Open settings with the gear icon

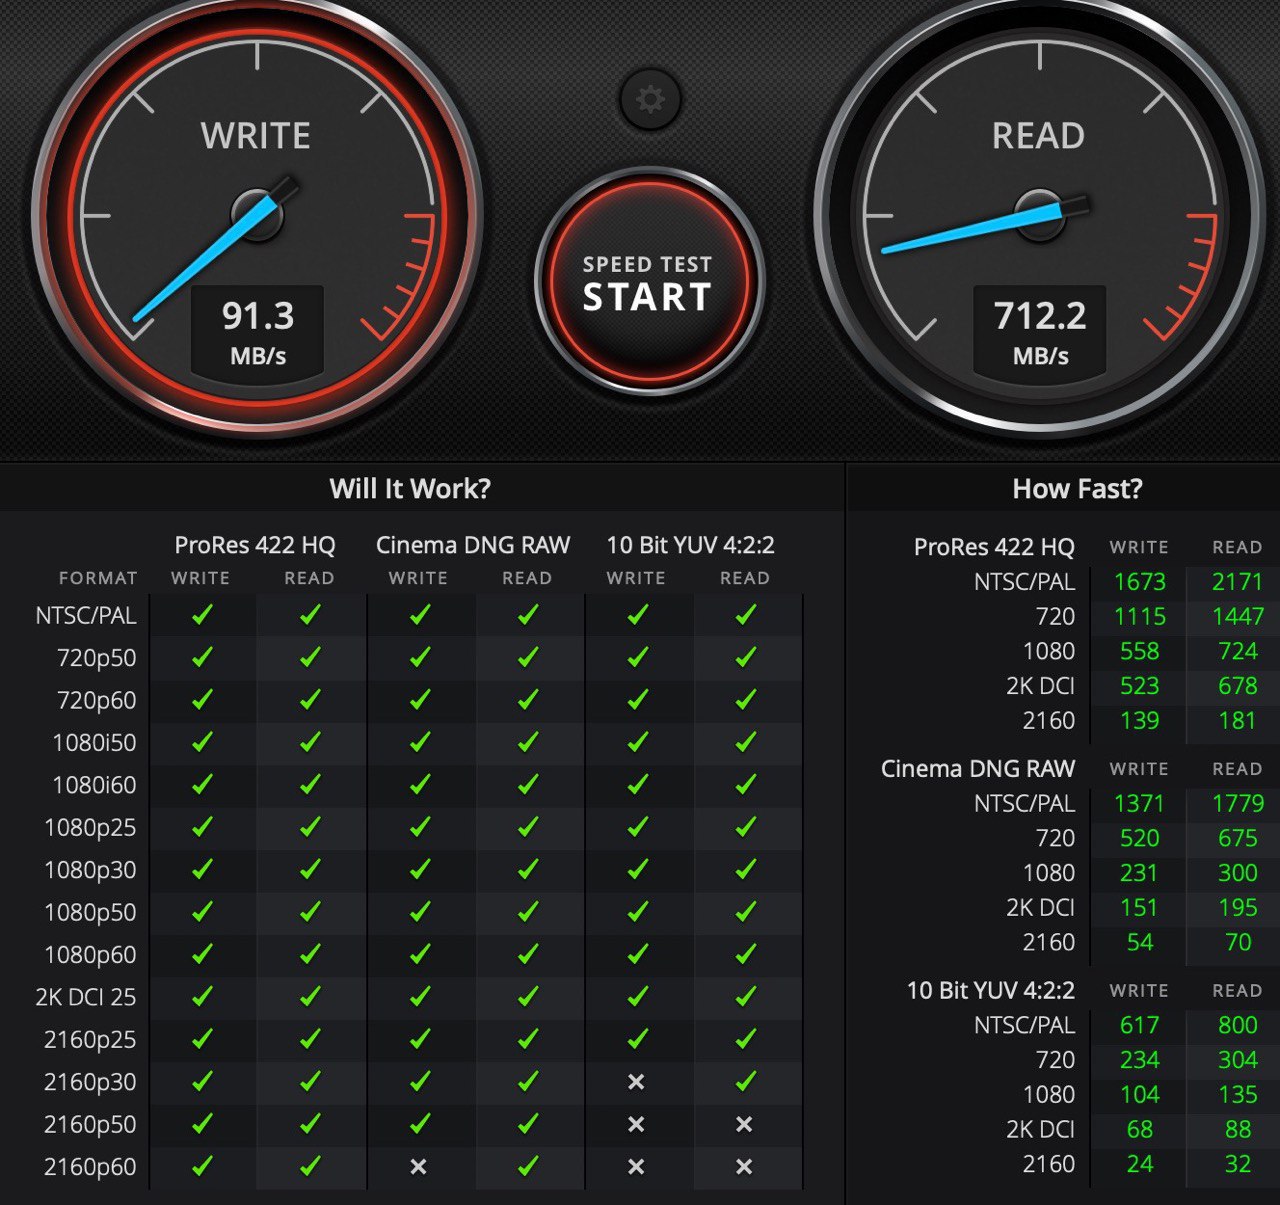[x=650, y=99]
